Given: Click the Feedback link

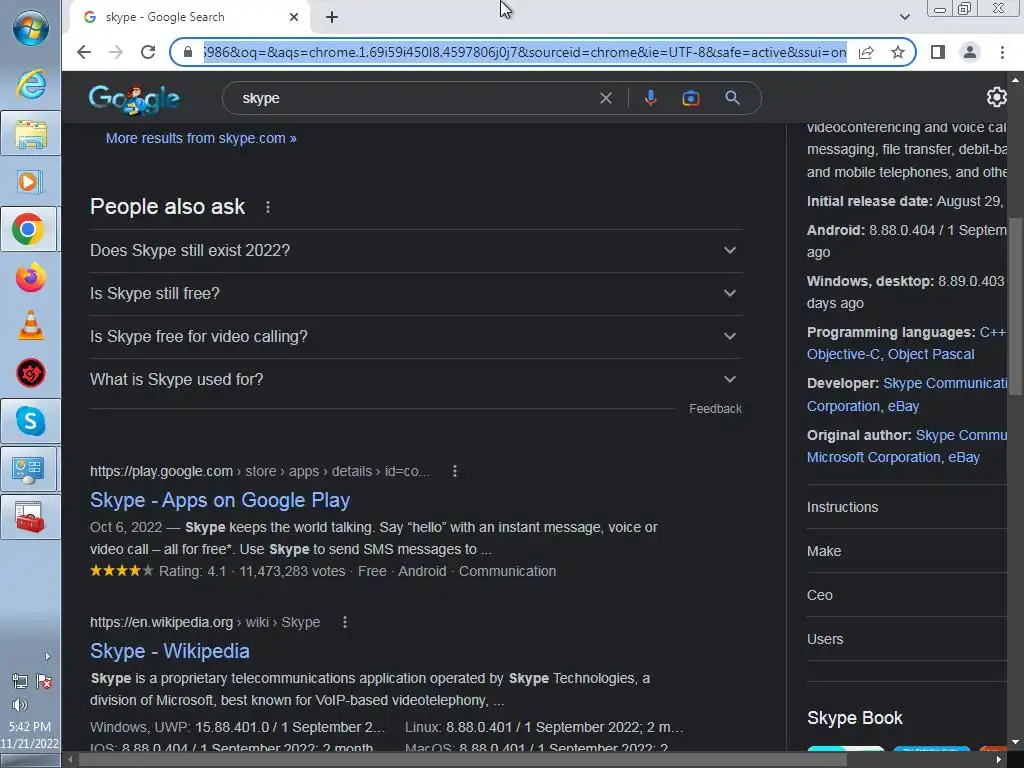Looking at the screenshot, I should click(x=715, y=409).
